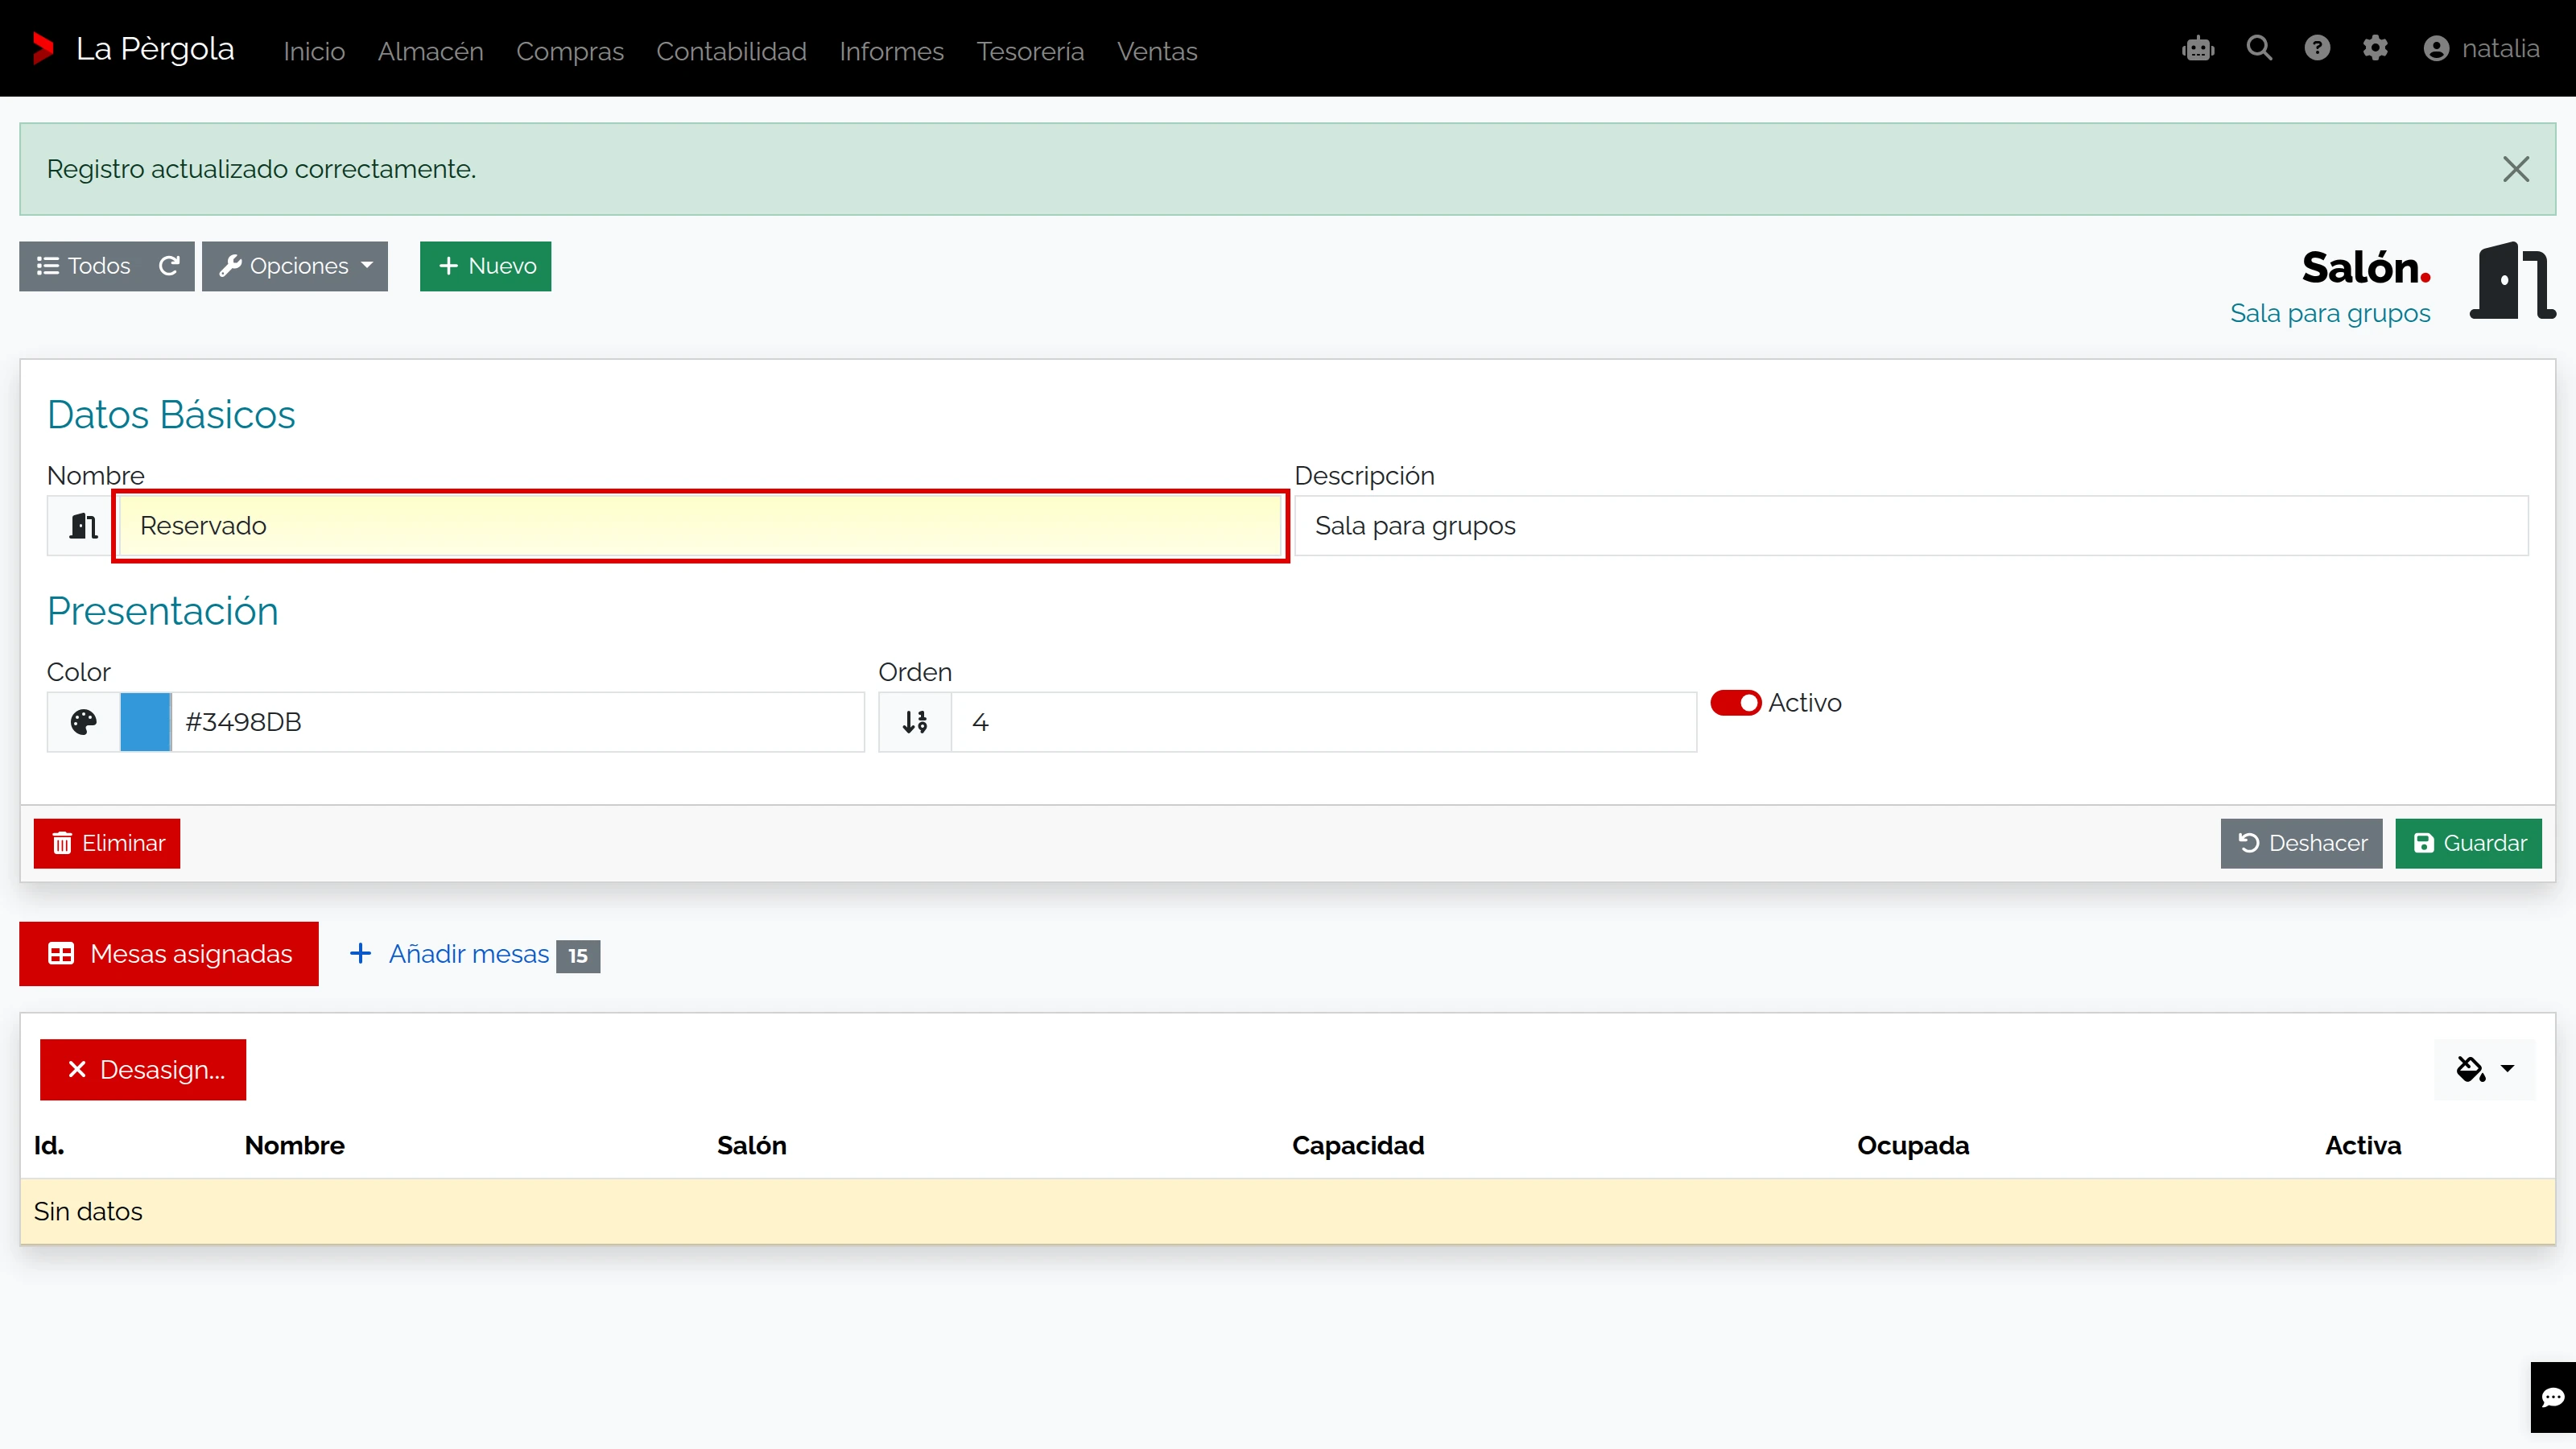This screenshot has height=1449, width=2576.
Task: Click the robot assistant icon in the navbar
Action: click(x=2198, y=49)
